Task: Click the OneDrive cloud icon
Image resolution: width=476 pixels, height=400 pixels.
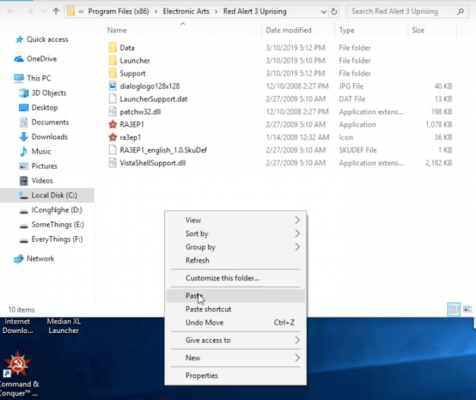Action: [x=19, y=59]
